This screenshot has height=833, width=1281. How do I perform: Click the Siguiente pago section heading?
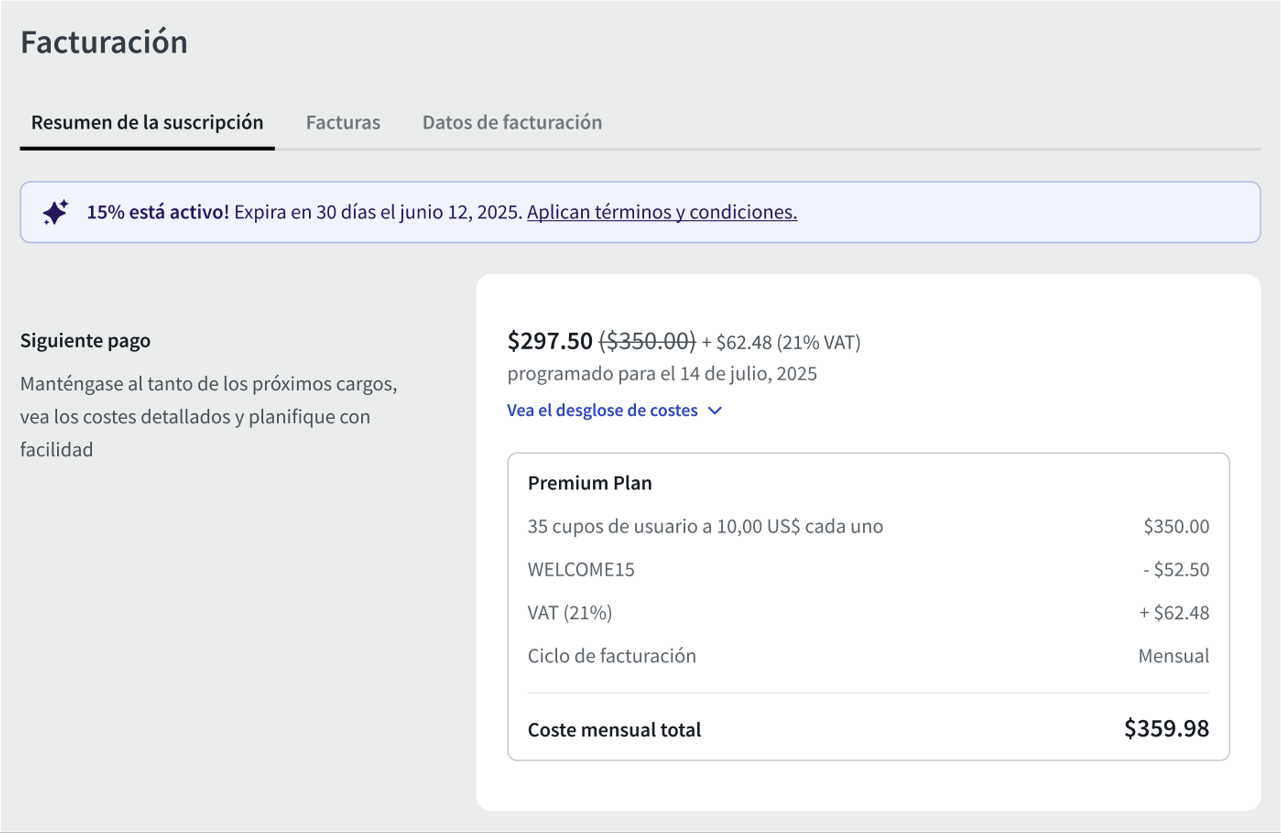pos(85,341)
